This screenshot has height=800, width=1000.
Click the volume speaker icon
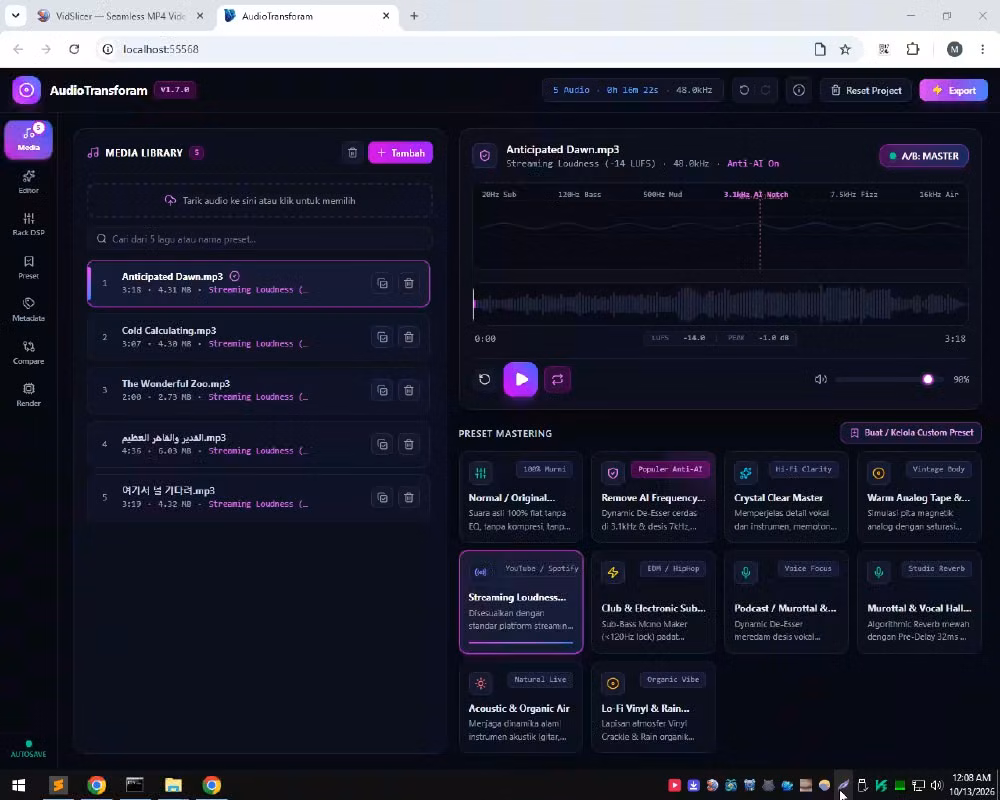(820, 379)
